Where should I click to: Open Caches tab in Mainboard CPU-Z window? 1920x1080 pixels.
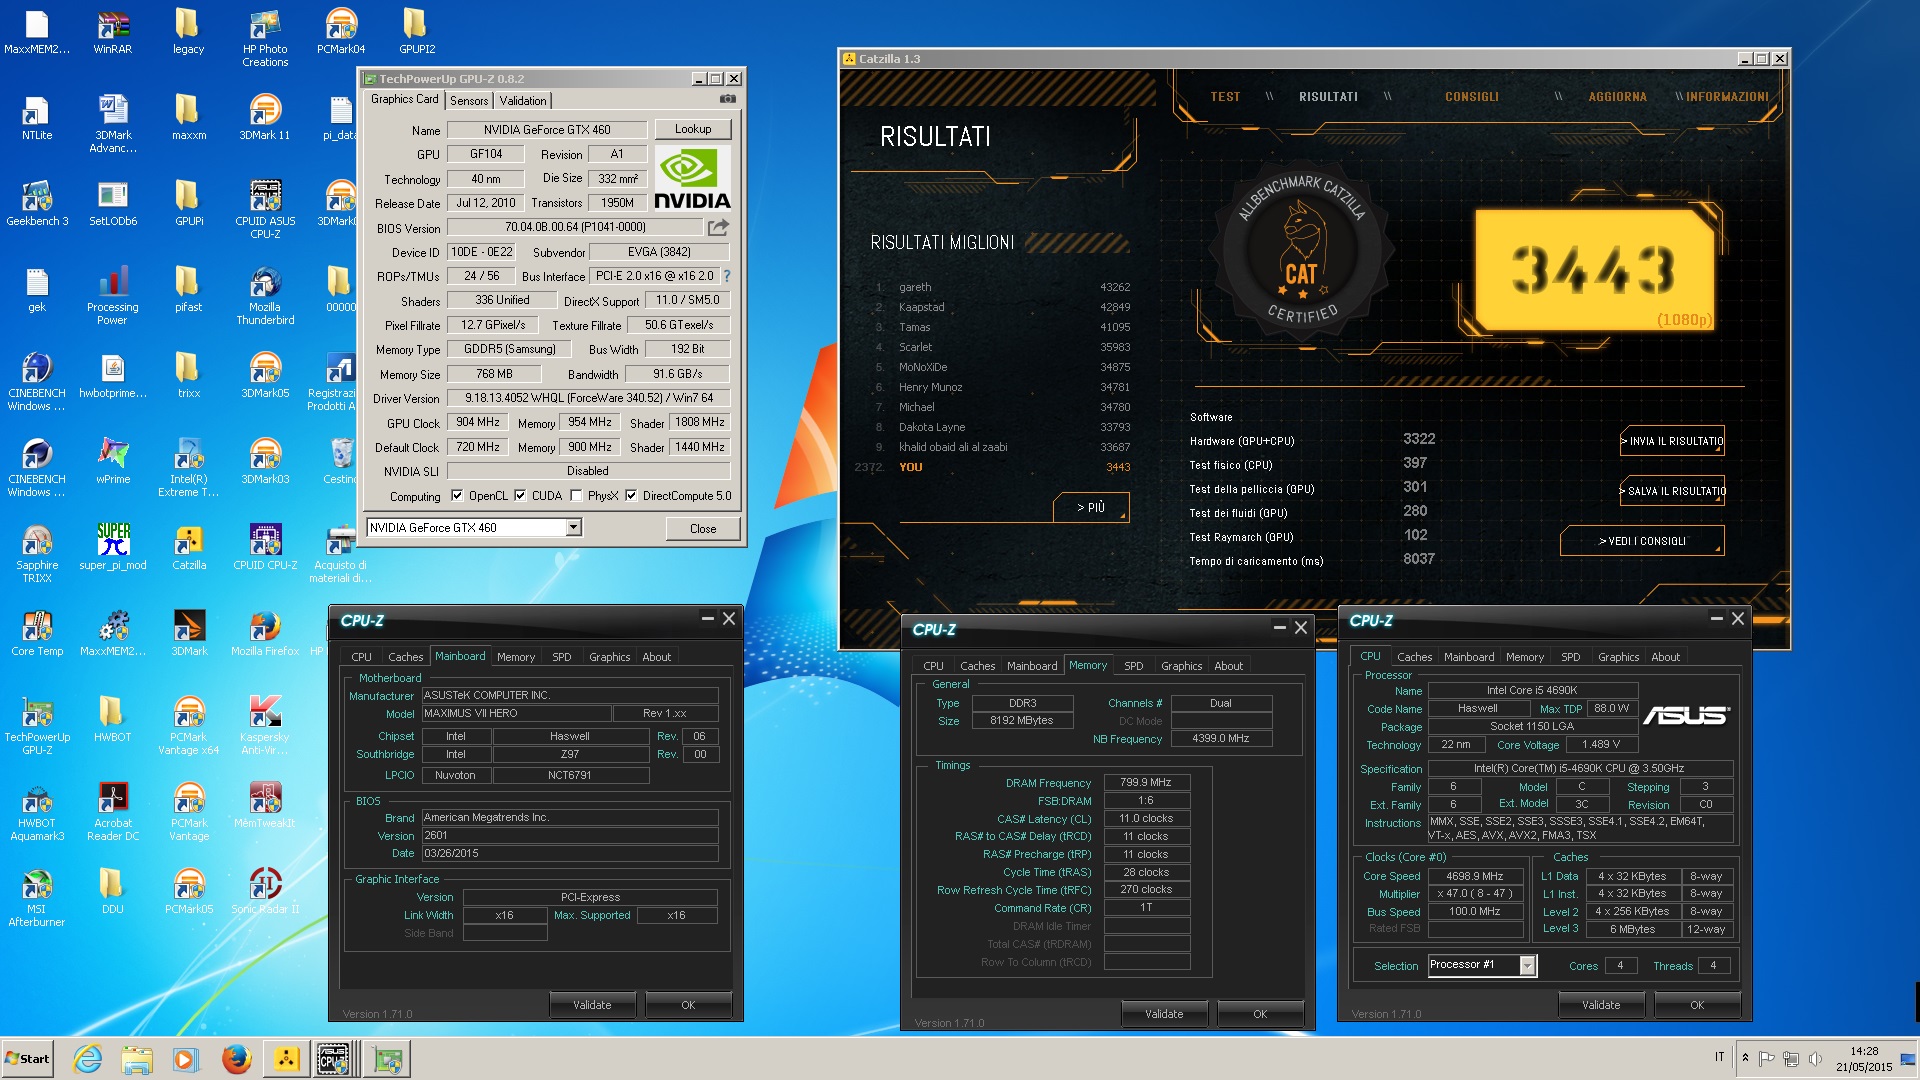coord(405,657)
